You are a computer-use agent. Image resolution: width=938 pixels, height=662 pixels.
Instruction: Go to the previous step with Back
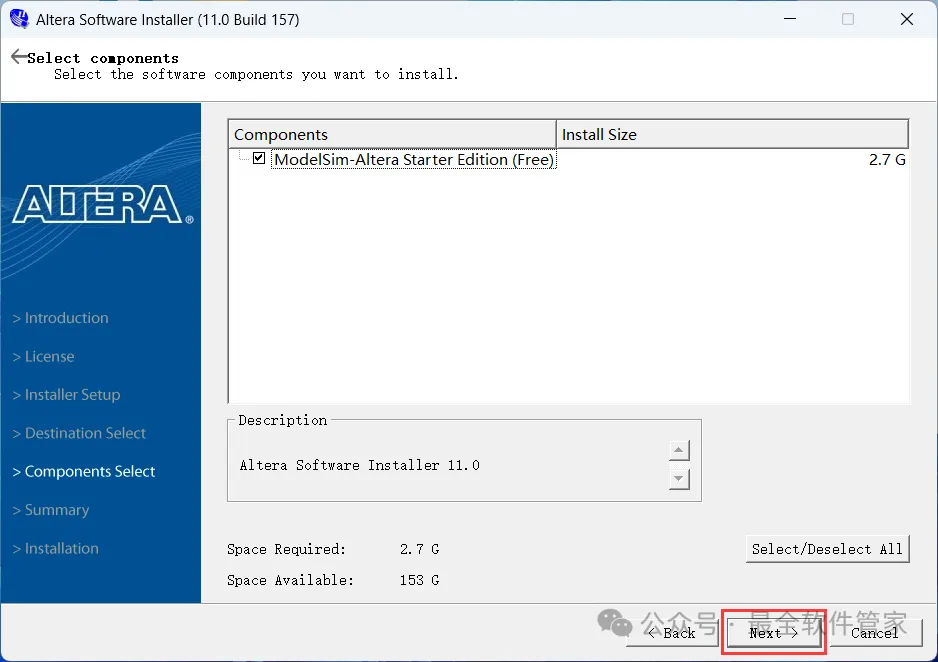click(672, 633)
